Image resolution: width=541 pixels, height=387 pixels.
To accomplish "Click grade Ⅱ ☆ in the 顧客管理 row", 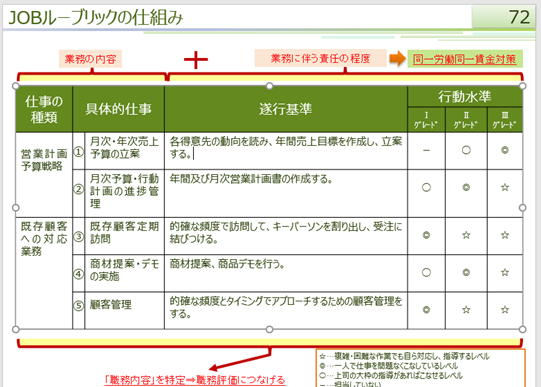I will pos(466,310).
